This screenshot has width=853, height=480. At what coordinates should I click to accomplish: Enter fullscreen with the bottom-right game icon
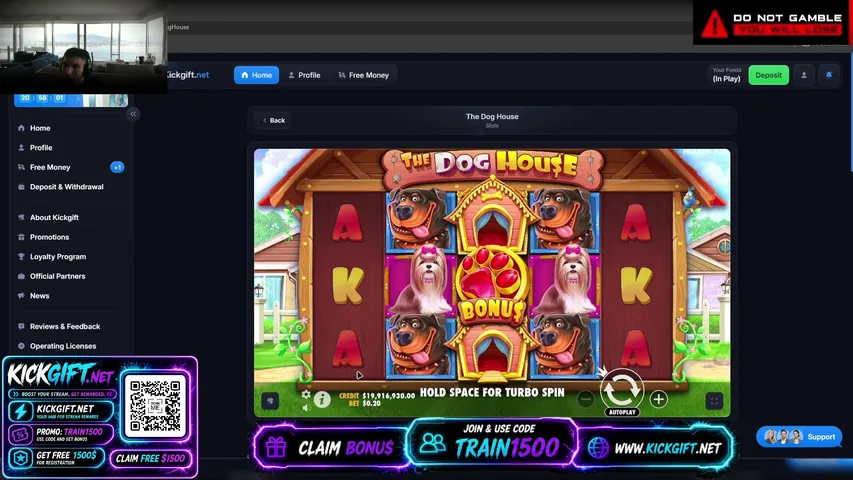point(714,401)
